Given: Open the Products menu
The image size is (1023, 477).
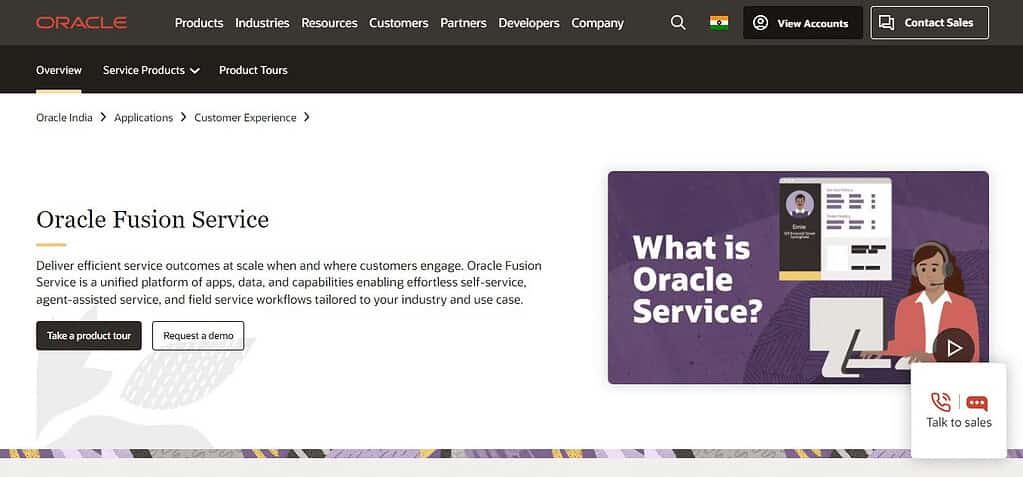Looking at the screenshot, I should [199, 23].
